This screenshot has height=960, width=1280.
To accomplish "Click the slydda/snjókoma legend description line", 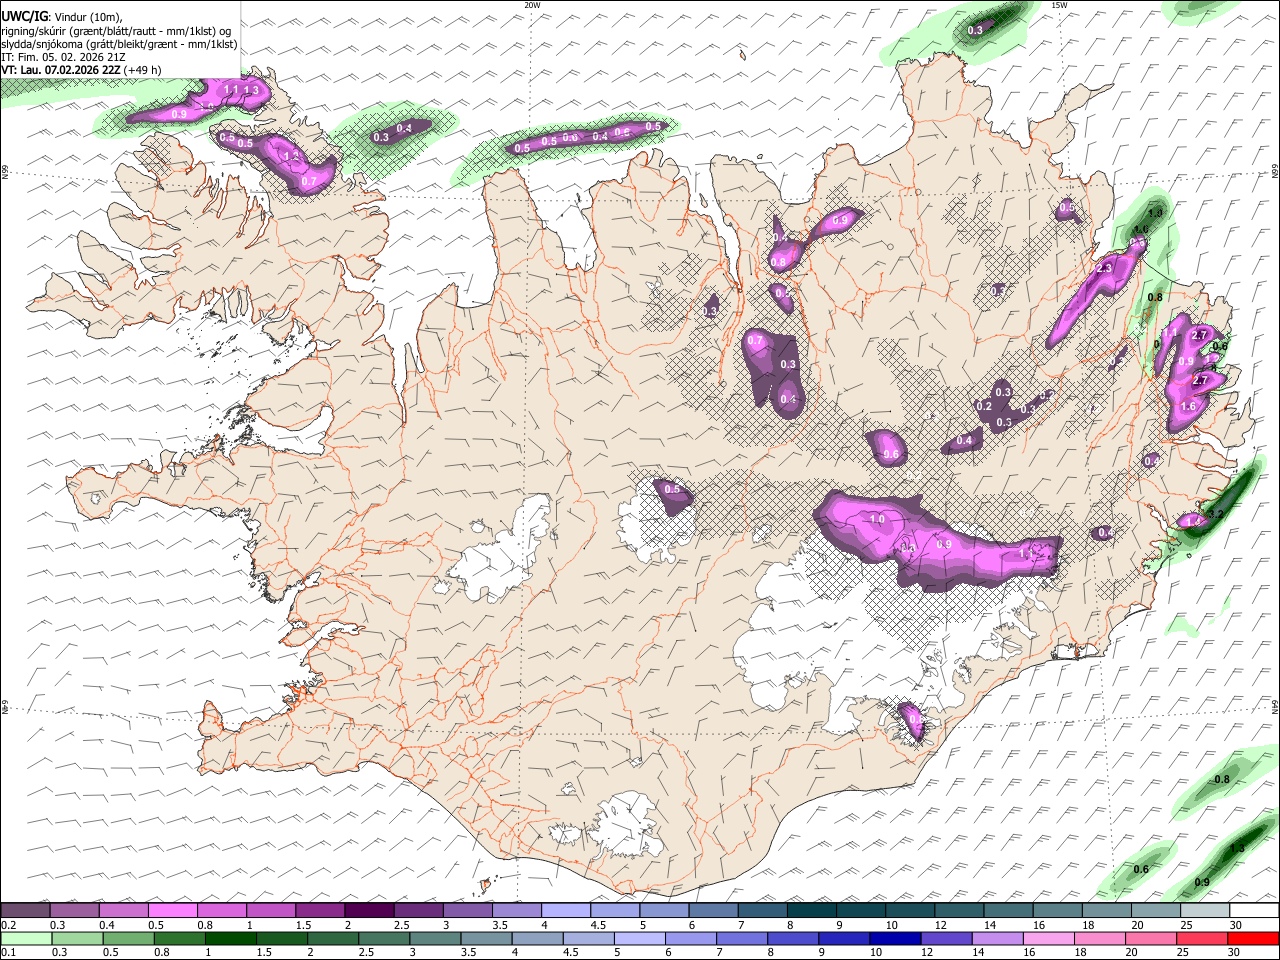I will (x=119, y=44).
